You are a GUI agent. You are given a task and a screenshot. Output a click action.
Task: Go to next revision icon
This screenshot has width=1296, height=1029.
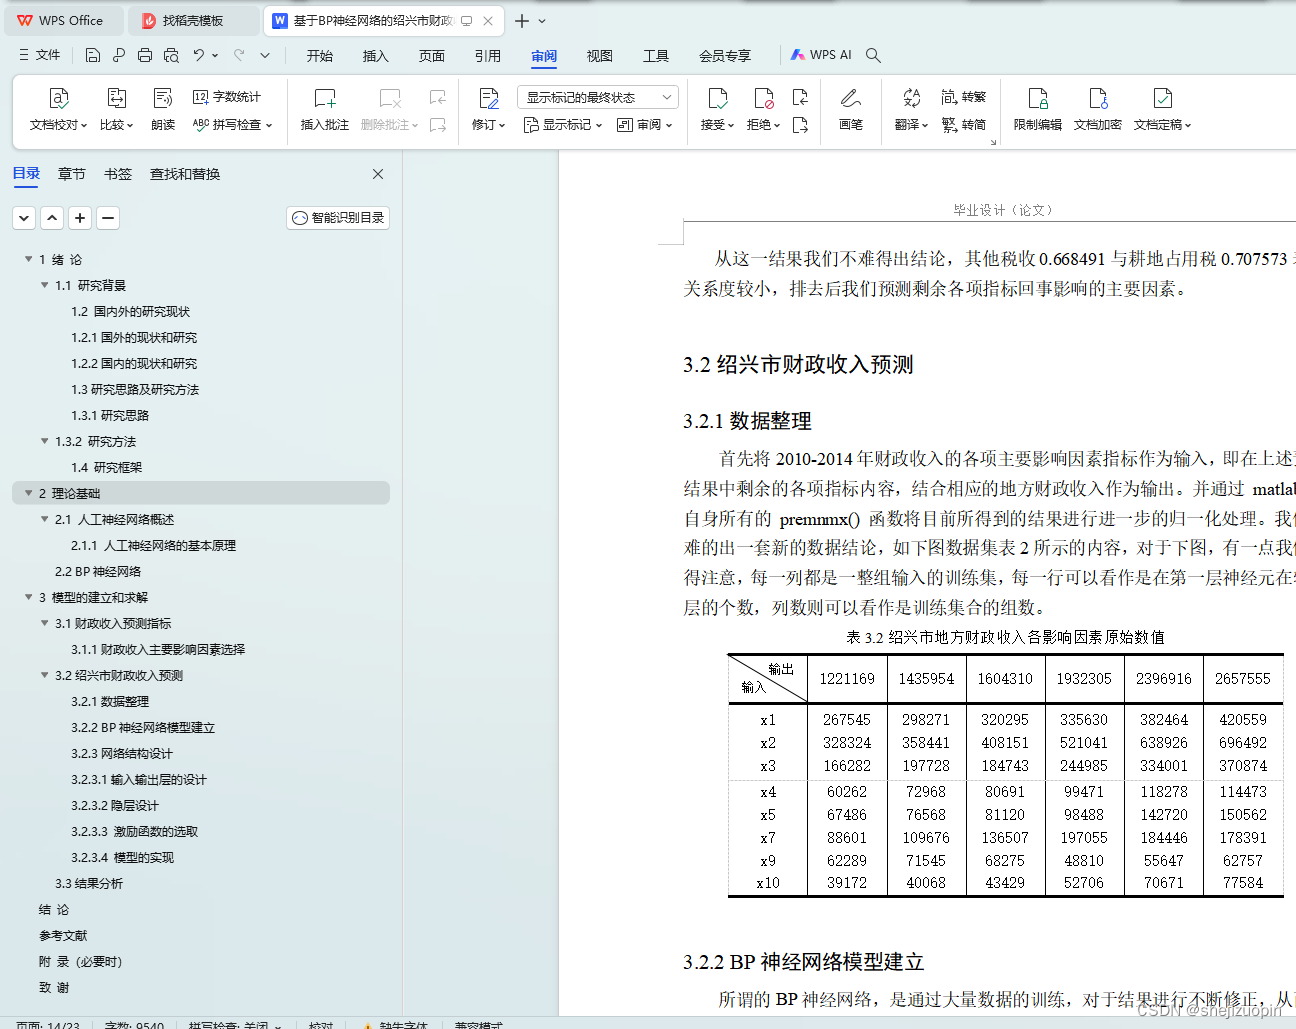[x=800, y=125]
